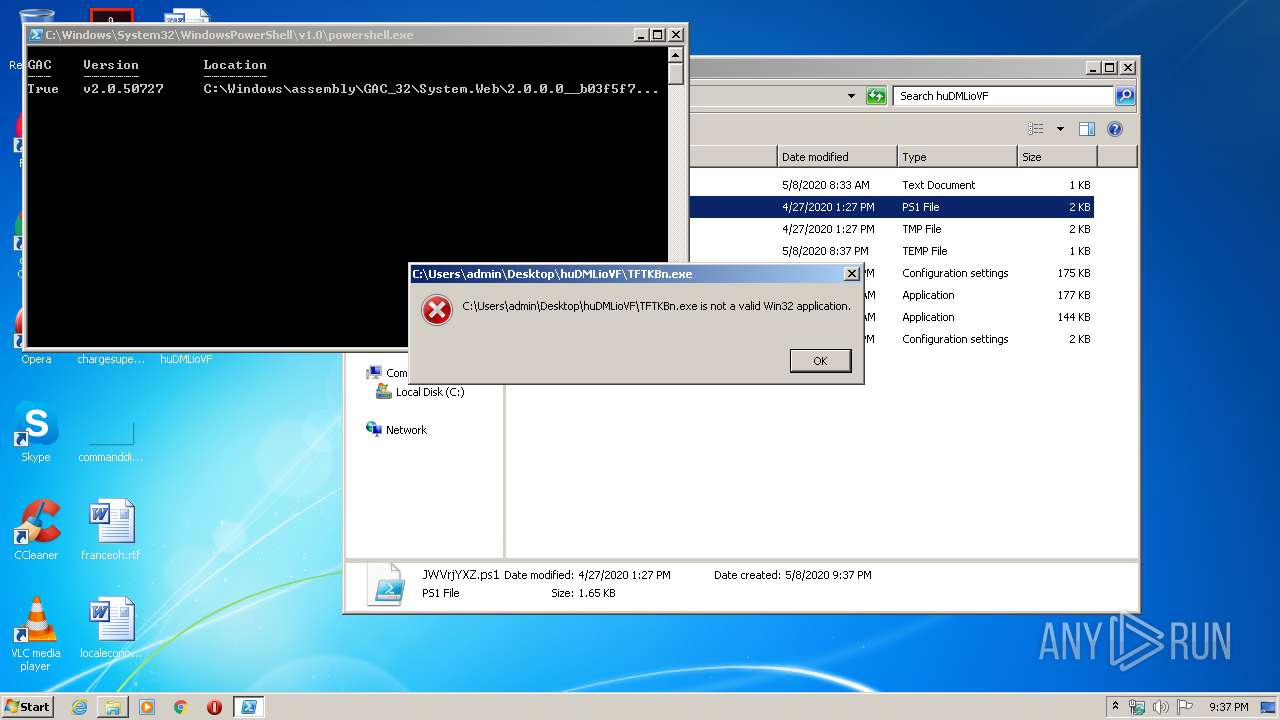This screenshot has width=1280, height=720.
Task: Click the Opera desktop shortcut label
Action: [x=36, y=359]
